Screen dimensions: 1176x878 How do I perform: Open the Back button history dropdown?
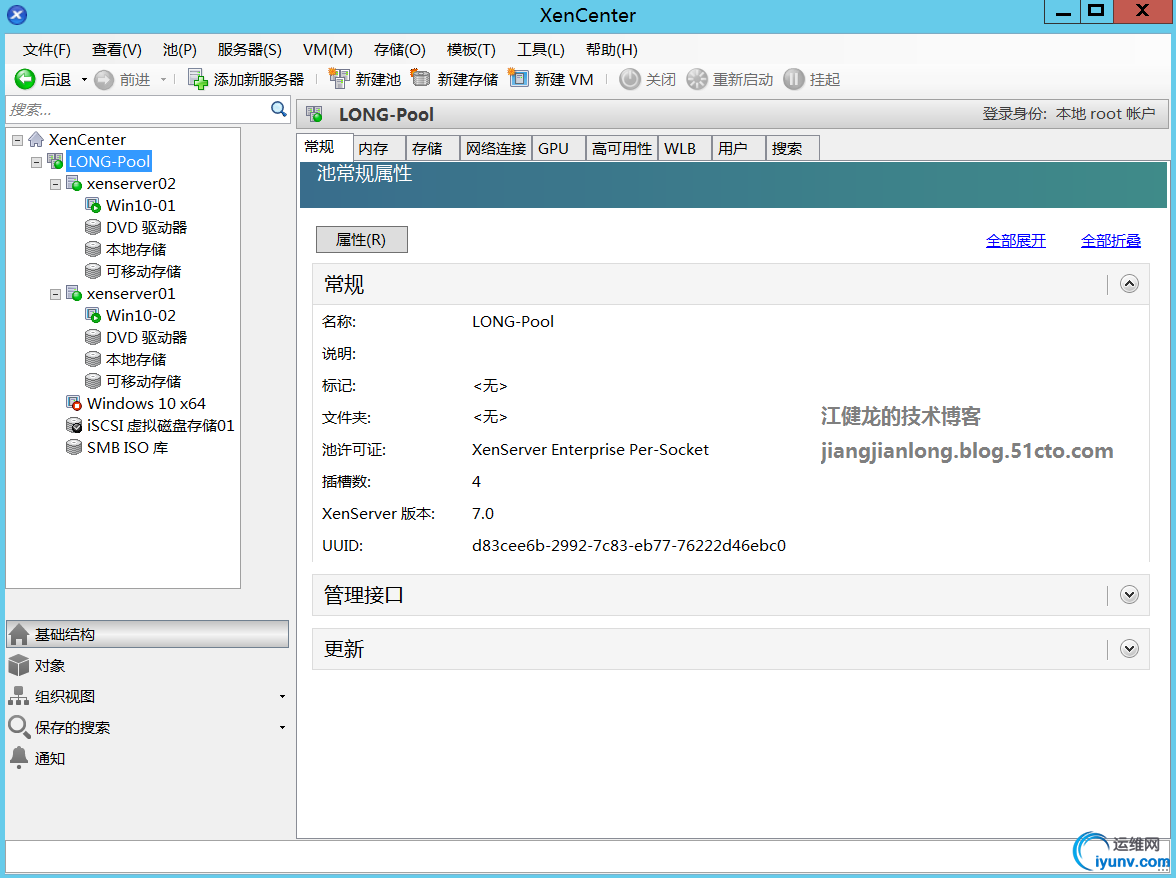pyautogui.click(x=84, y=79)
